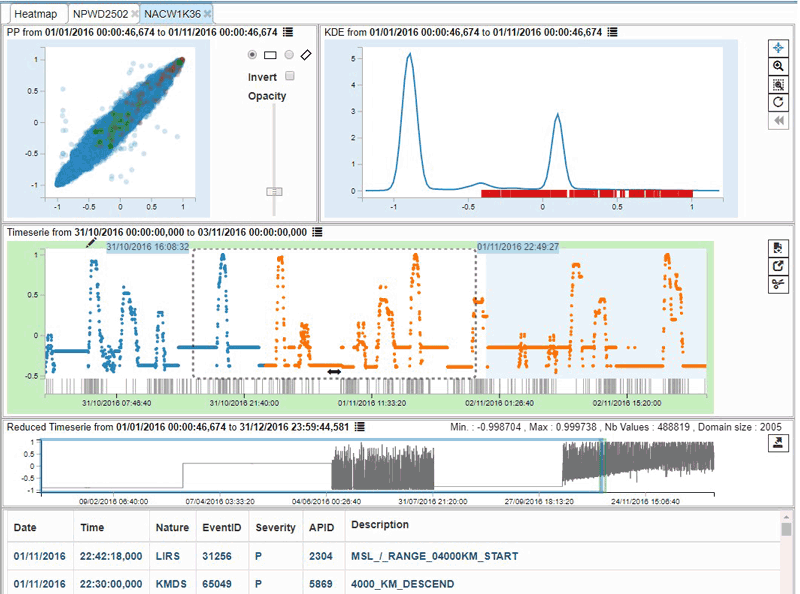Click the red selection bar under KDE
The height and width of the screenshot is (594, 800).
point(587,193)
